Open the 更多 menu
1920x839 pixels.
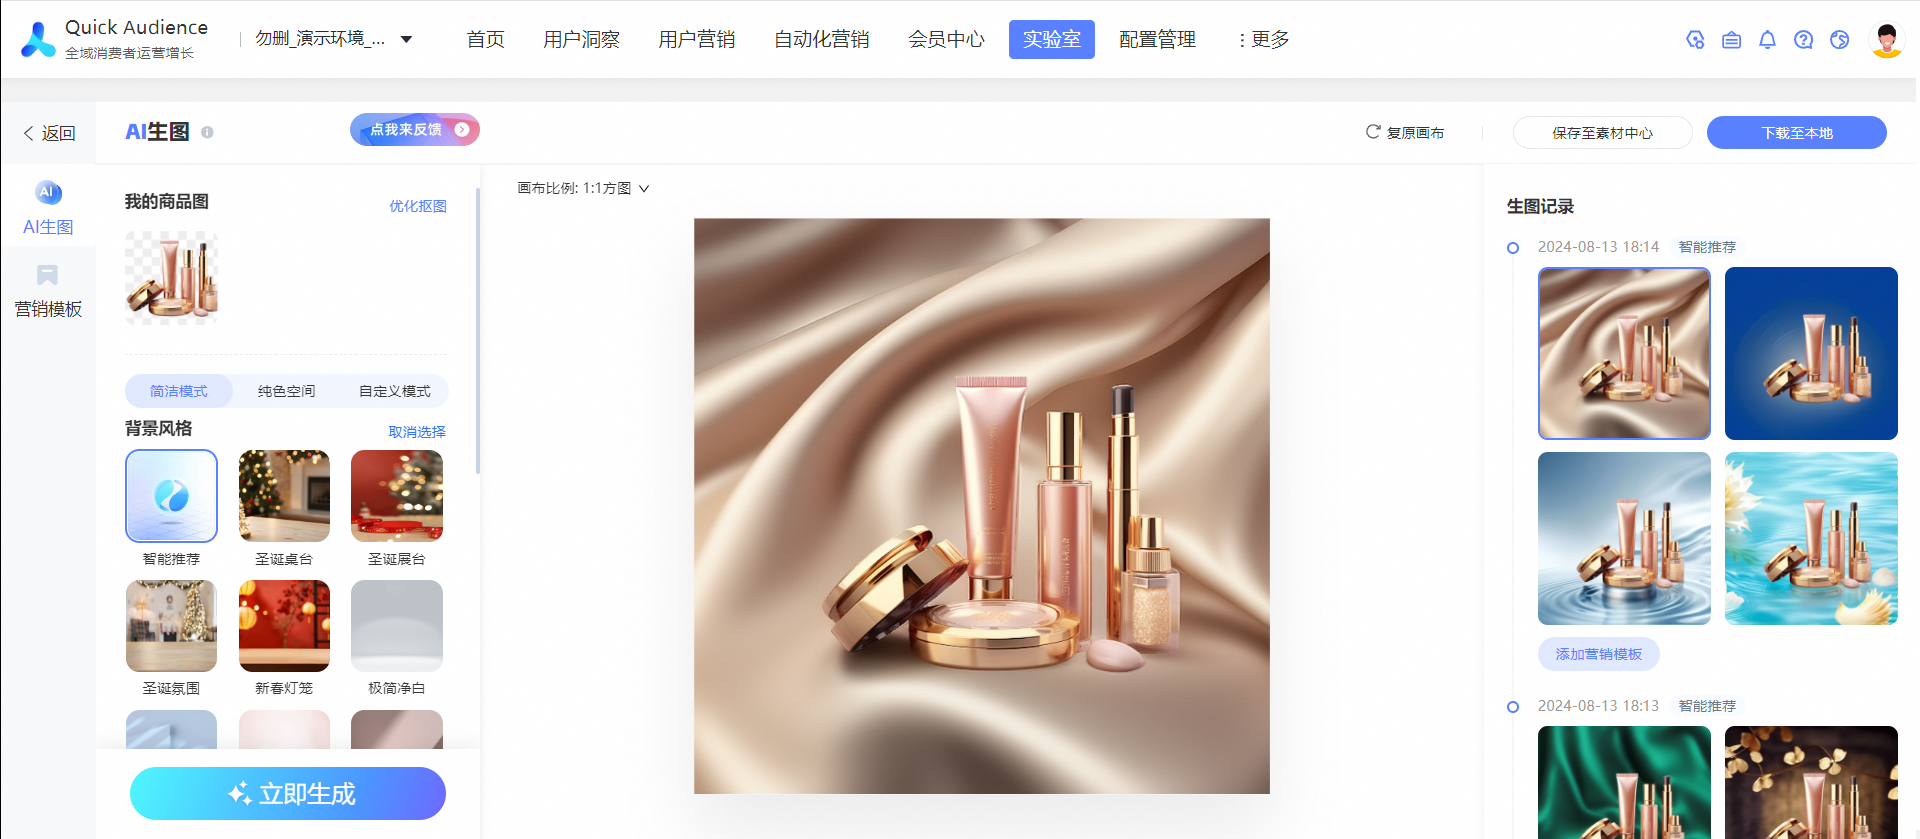pyautogui.click(x=1263, y=40)
